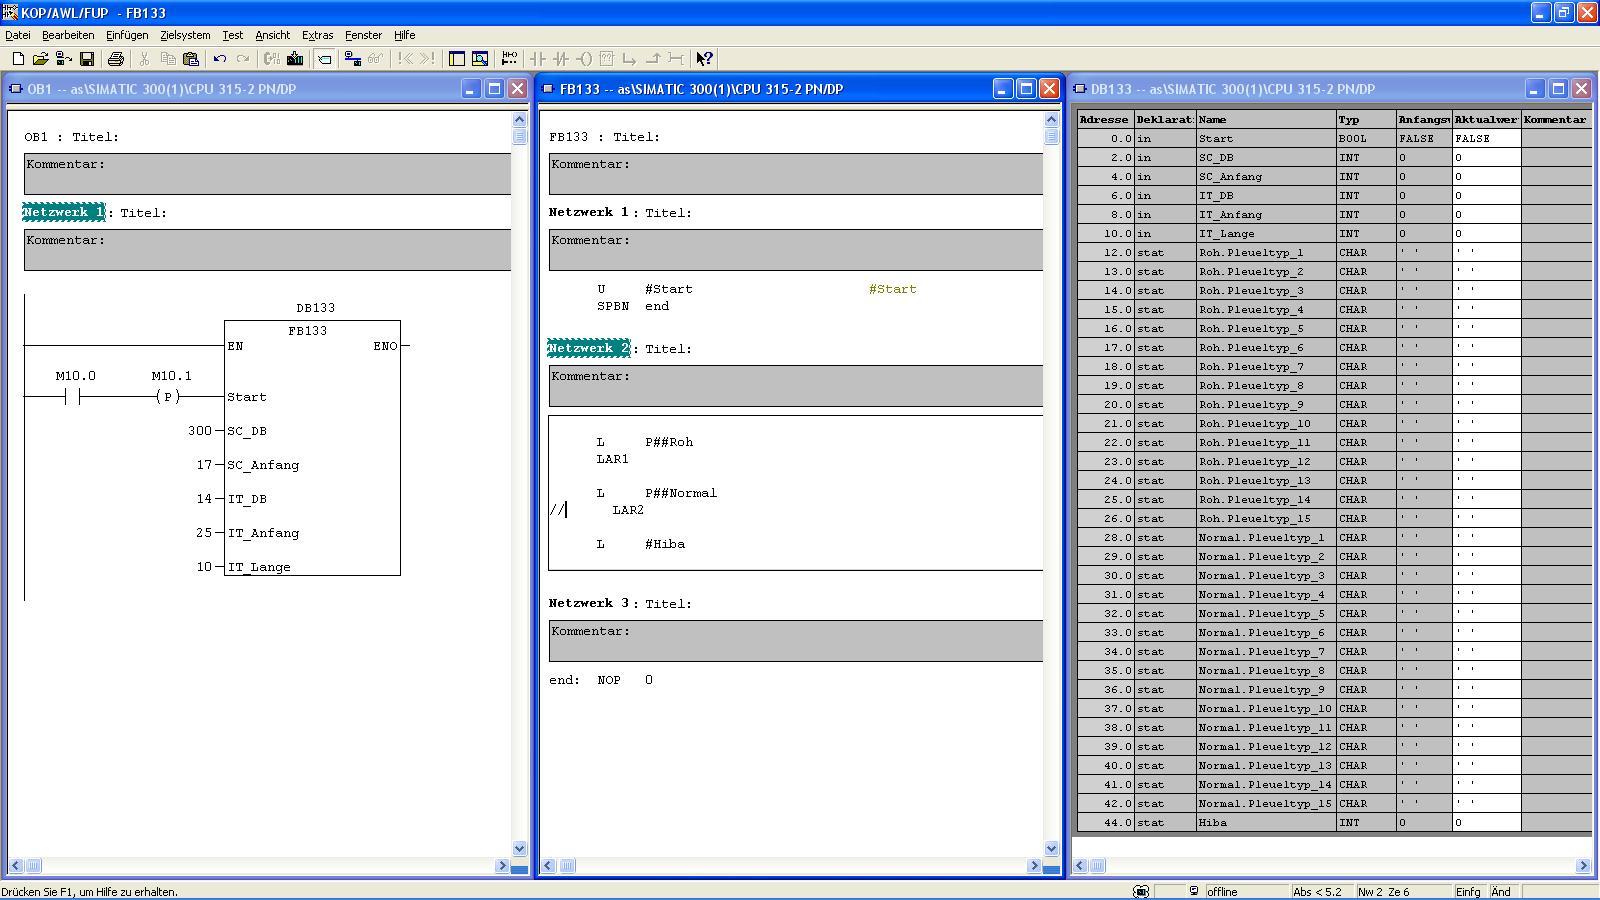Click the Open file folder icon
Viewport: 1600px width, 900px height.
(x=41, y=59)
